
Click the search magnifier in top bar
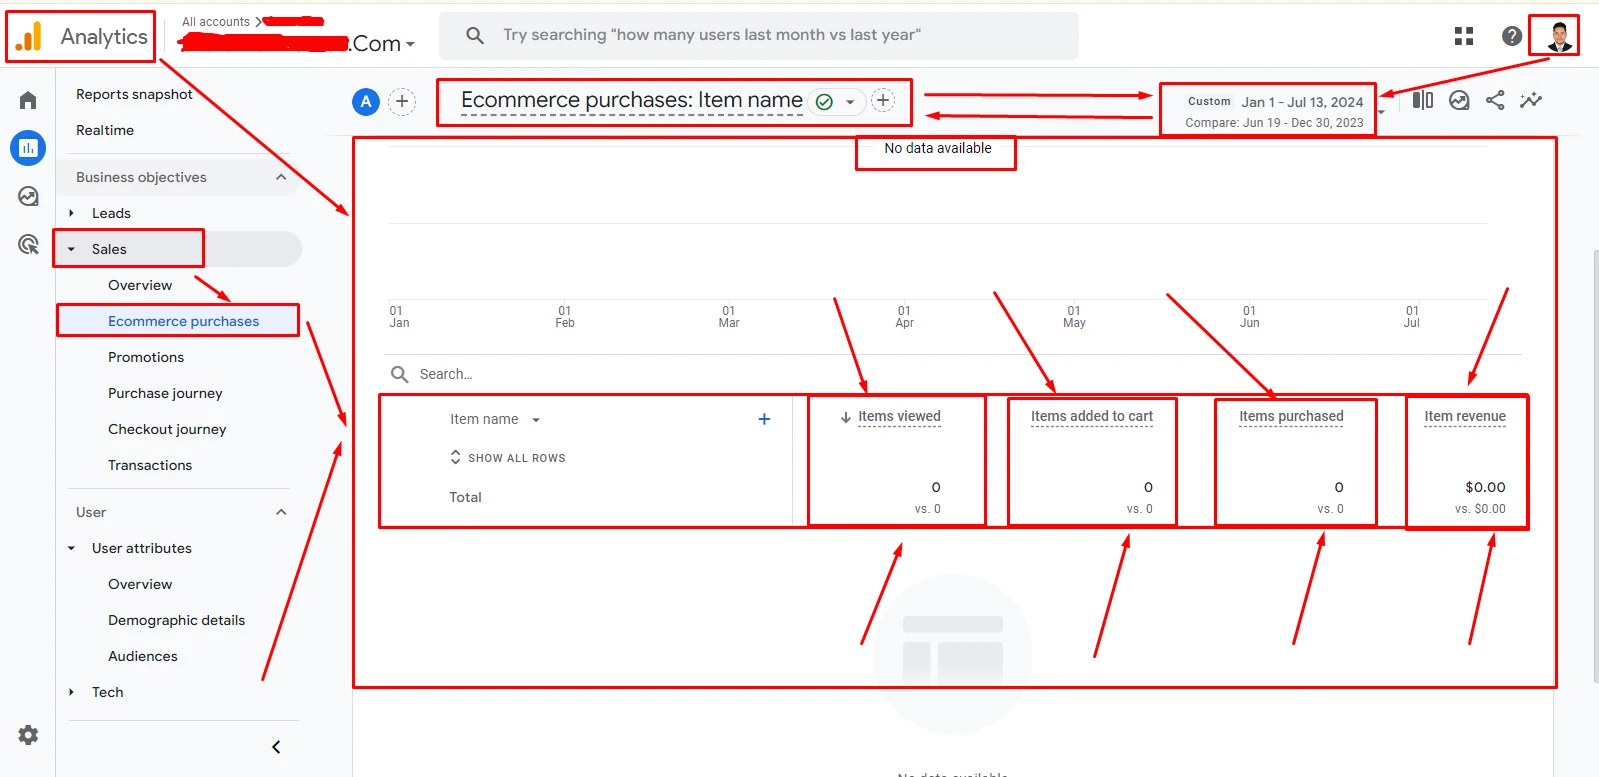(x=475, y=36)
